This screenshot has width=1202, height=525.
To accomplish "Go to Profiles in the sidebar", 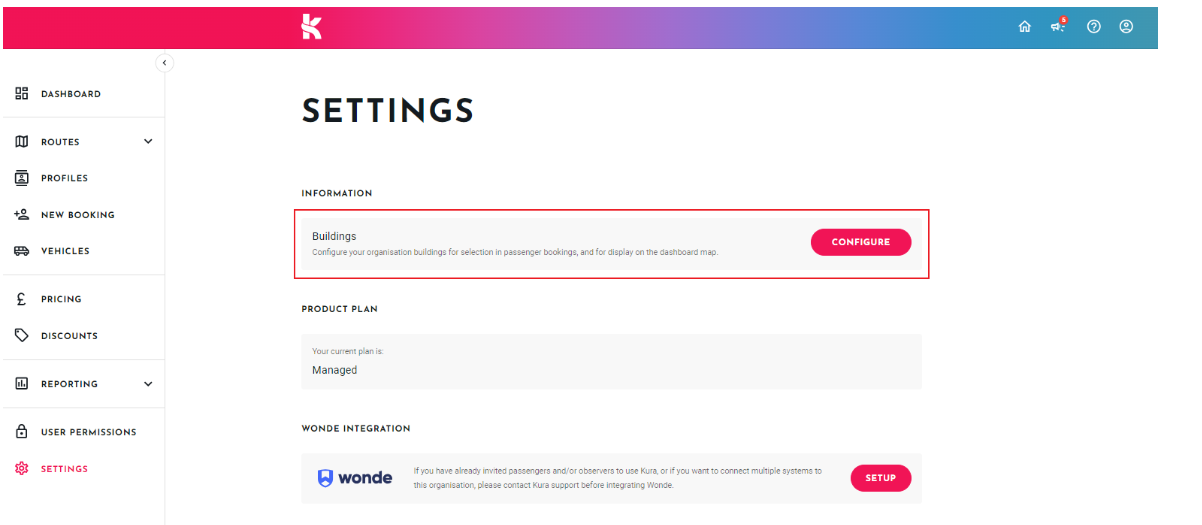I will [64, 178].
